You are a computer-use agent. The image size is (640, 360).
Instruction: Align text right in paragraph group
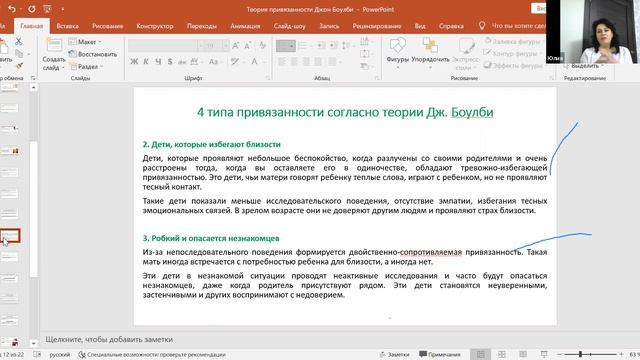coord(306,62)
